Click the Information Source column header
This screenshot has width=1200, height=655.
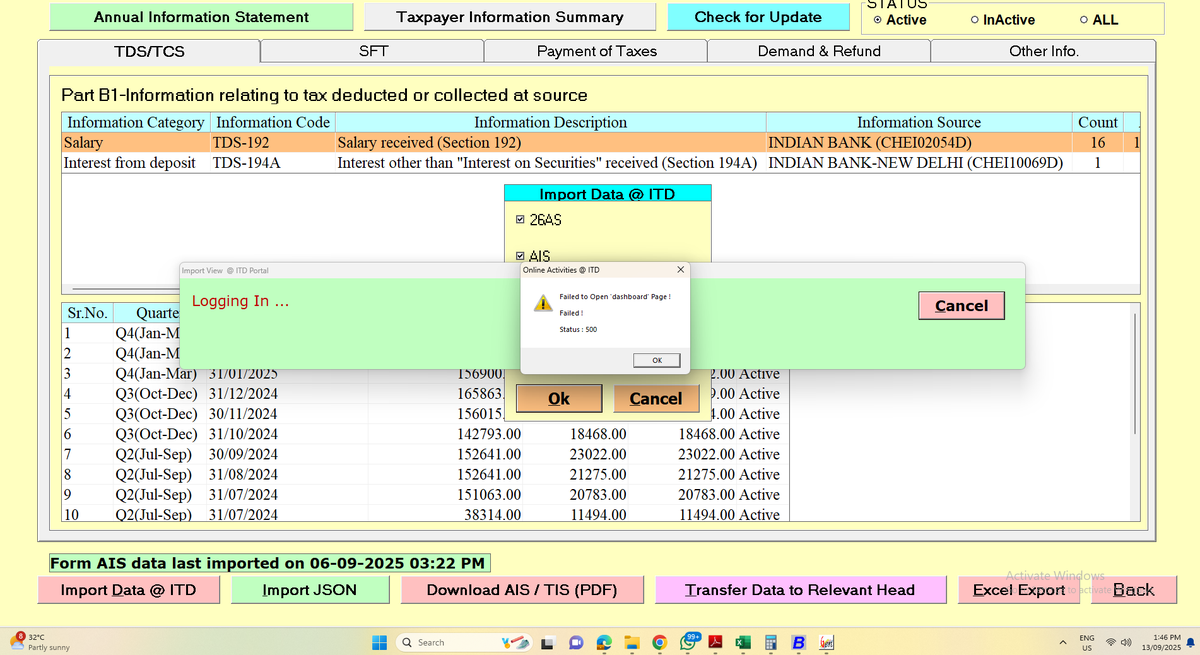[918, 123]
